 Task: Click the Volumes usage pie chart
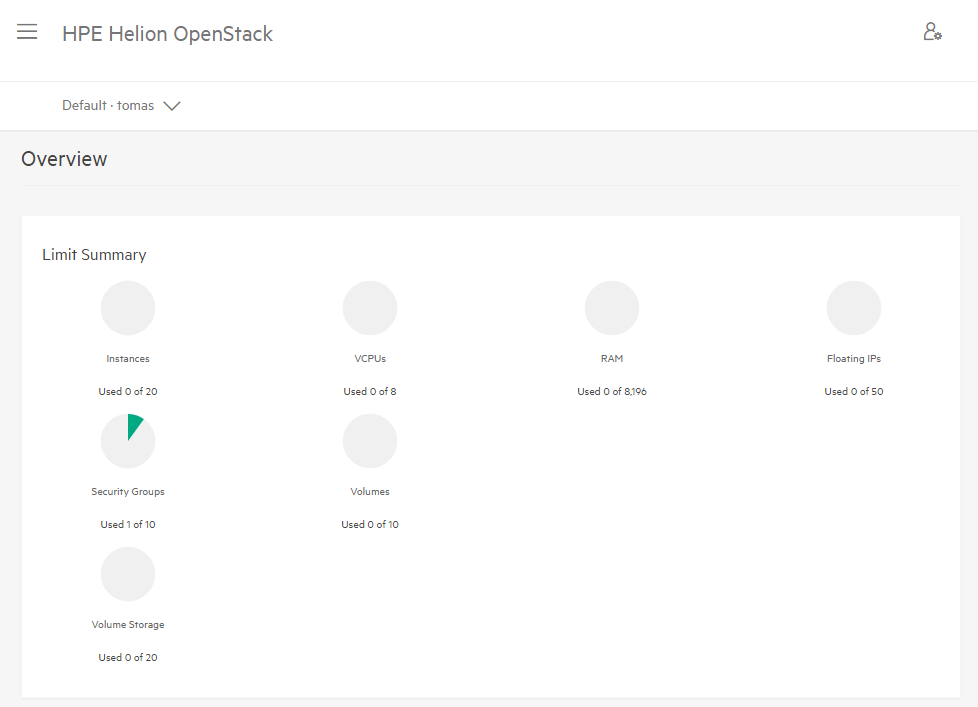point(370,441)
